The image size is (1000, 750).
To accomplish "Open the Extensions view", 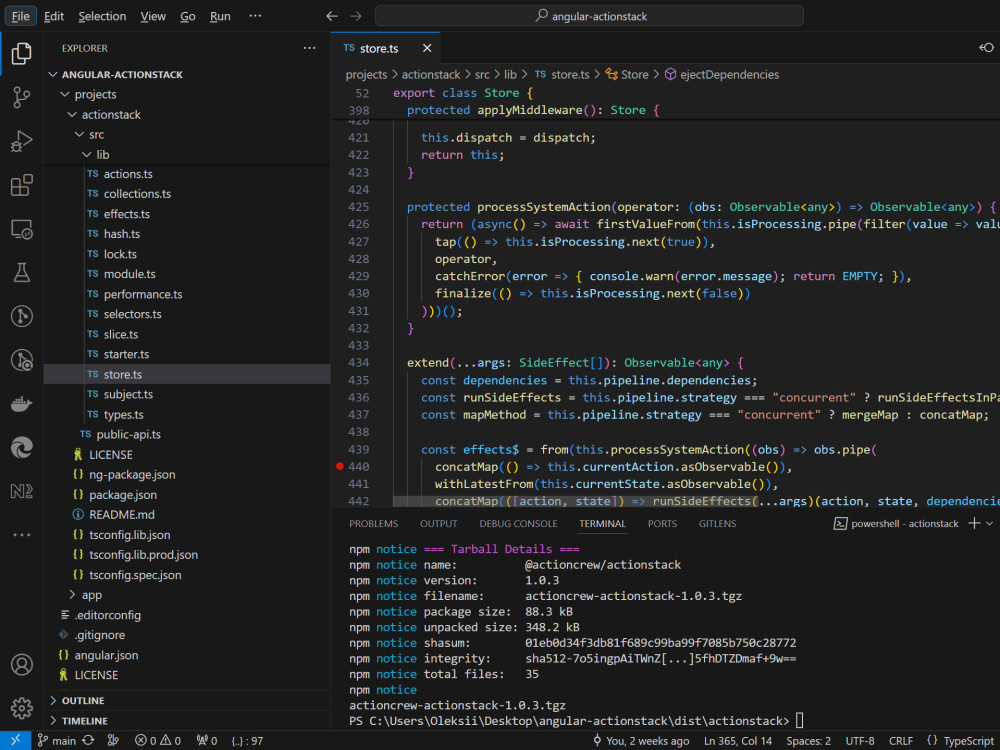I will pyautogui.click(x=22, y=186).
